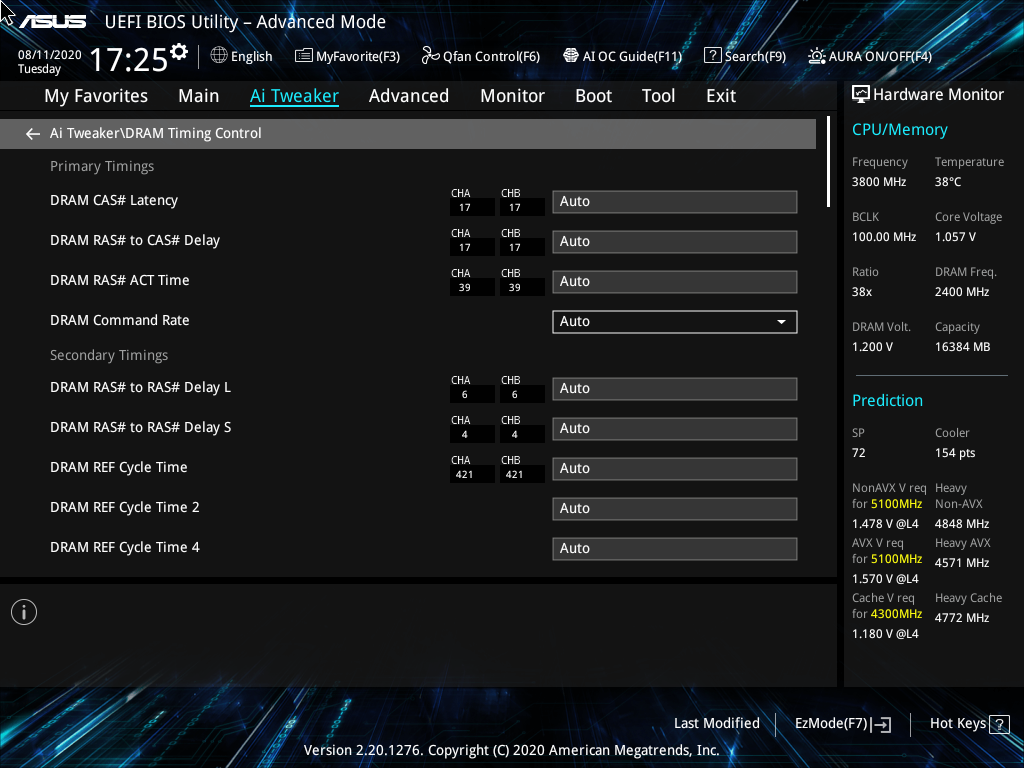Open the Exit menu
The image size is (1024, 768).
pyautogui.click(x=720, y=95)
